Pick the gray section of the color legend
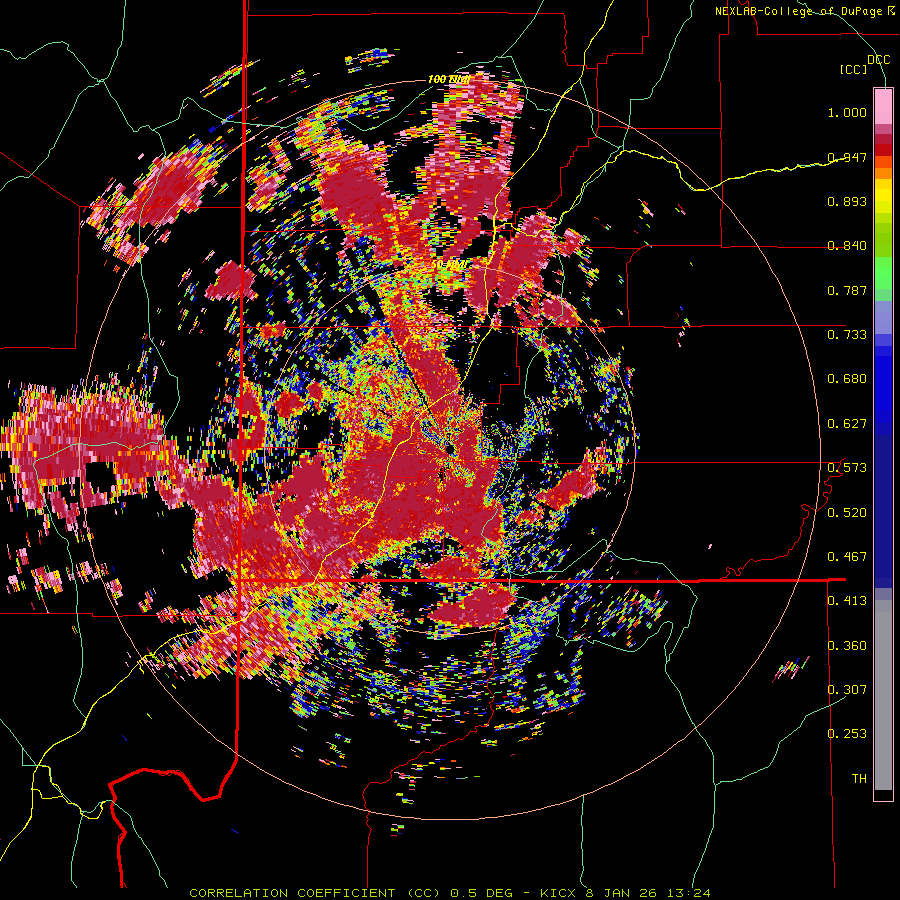Screen dimensions: 900x900 coord(883,695)
